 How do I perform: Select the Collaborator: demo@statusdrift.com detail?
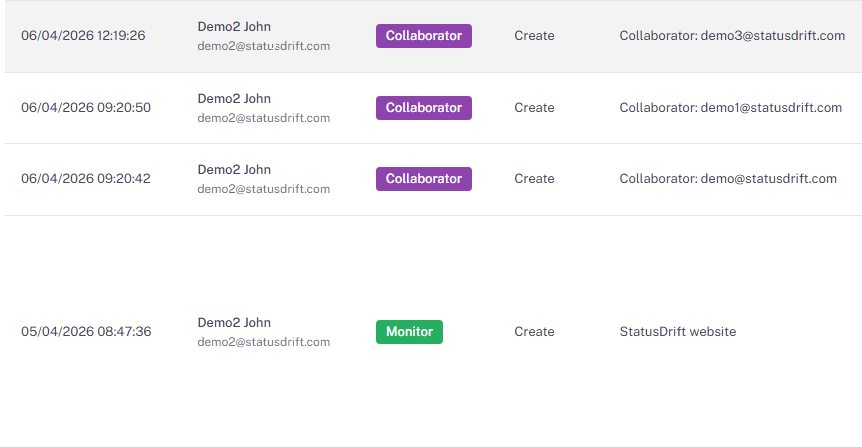click(727, 179)
